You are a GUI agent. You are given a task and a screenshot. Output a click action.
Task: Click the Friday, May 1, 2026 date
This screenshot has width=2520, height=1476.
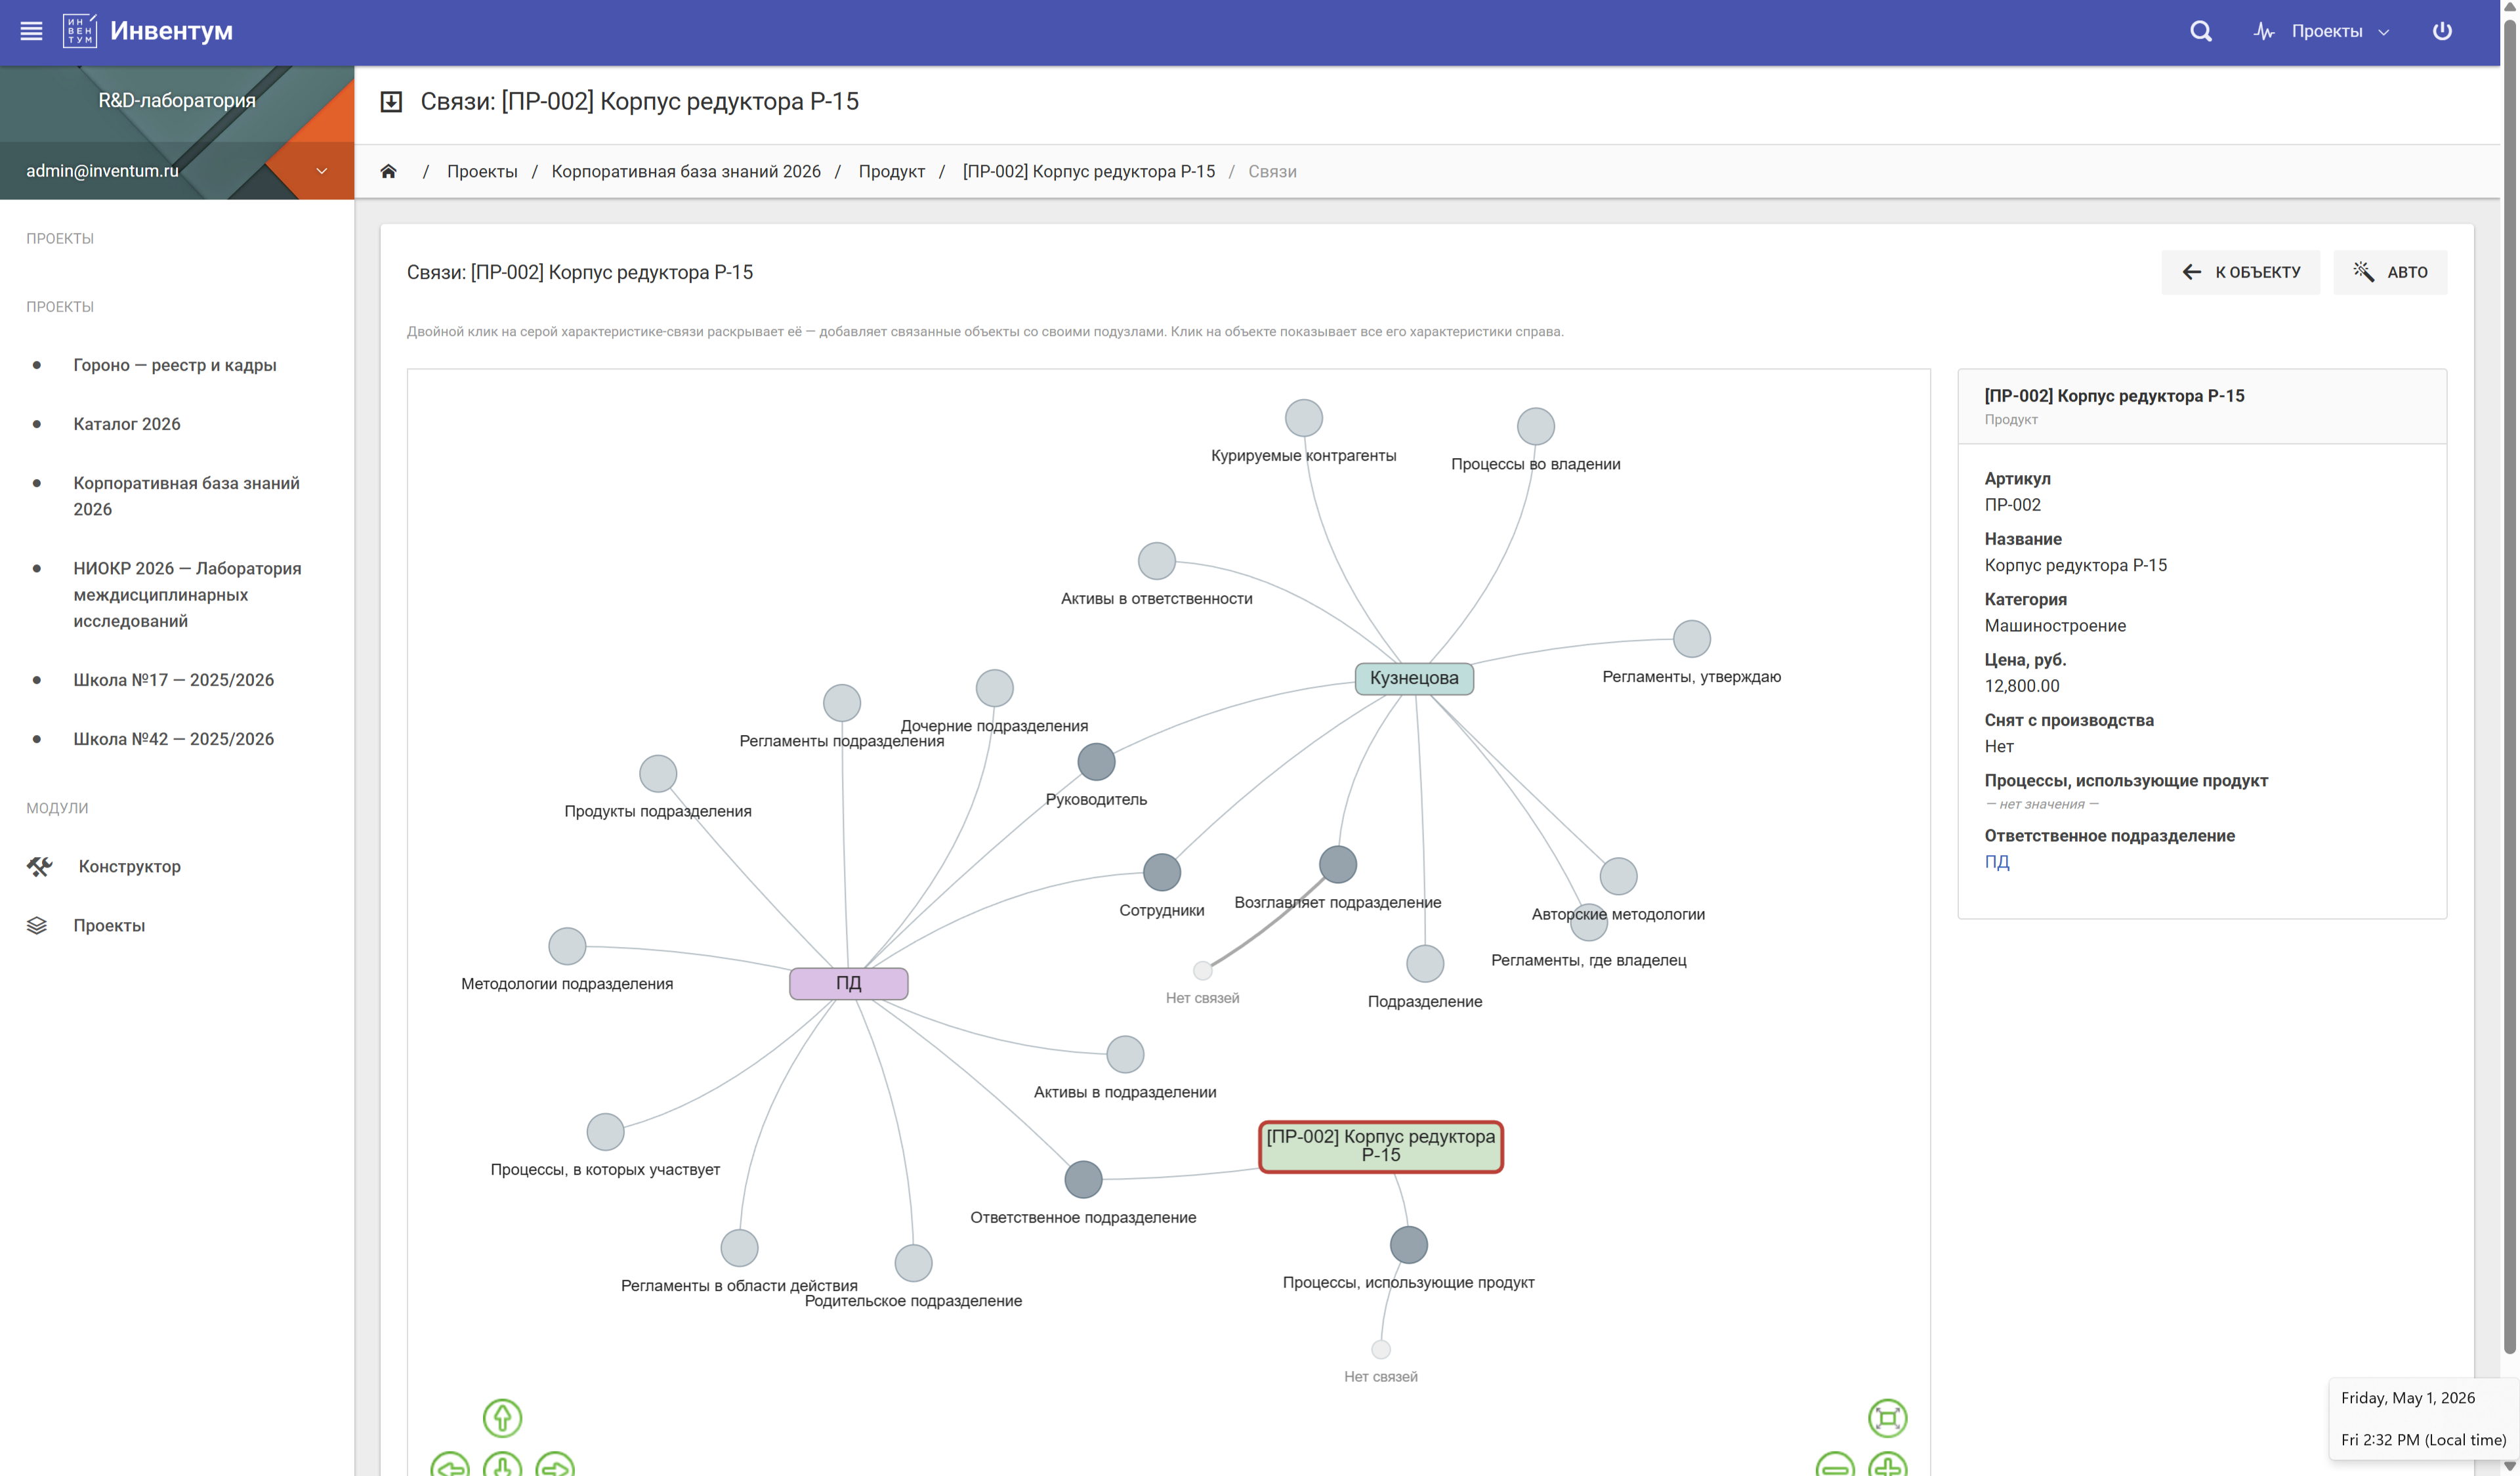(x=2408, y=1398)
